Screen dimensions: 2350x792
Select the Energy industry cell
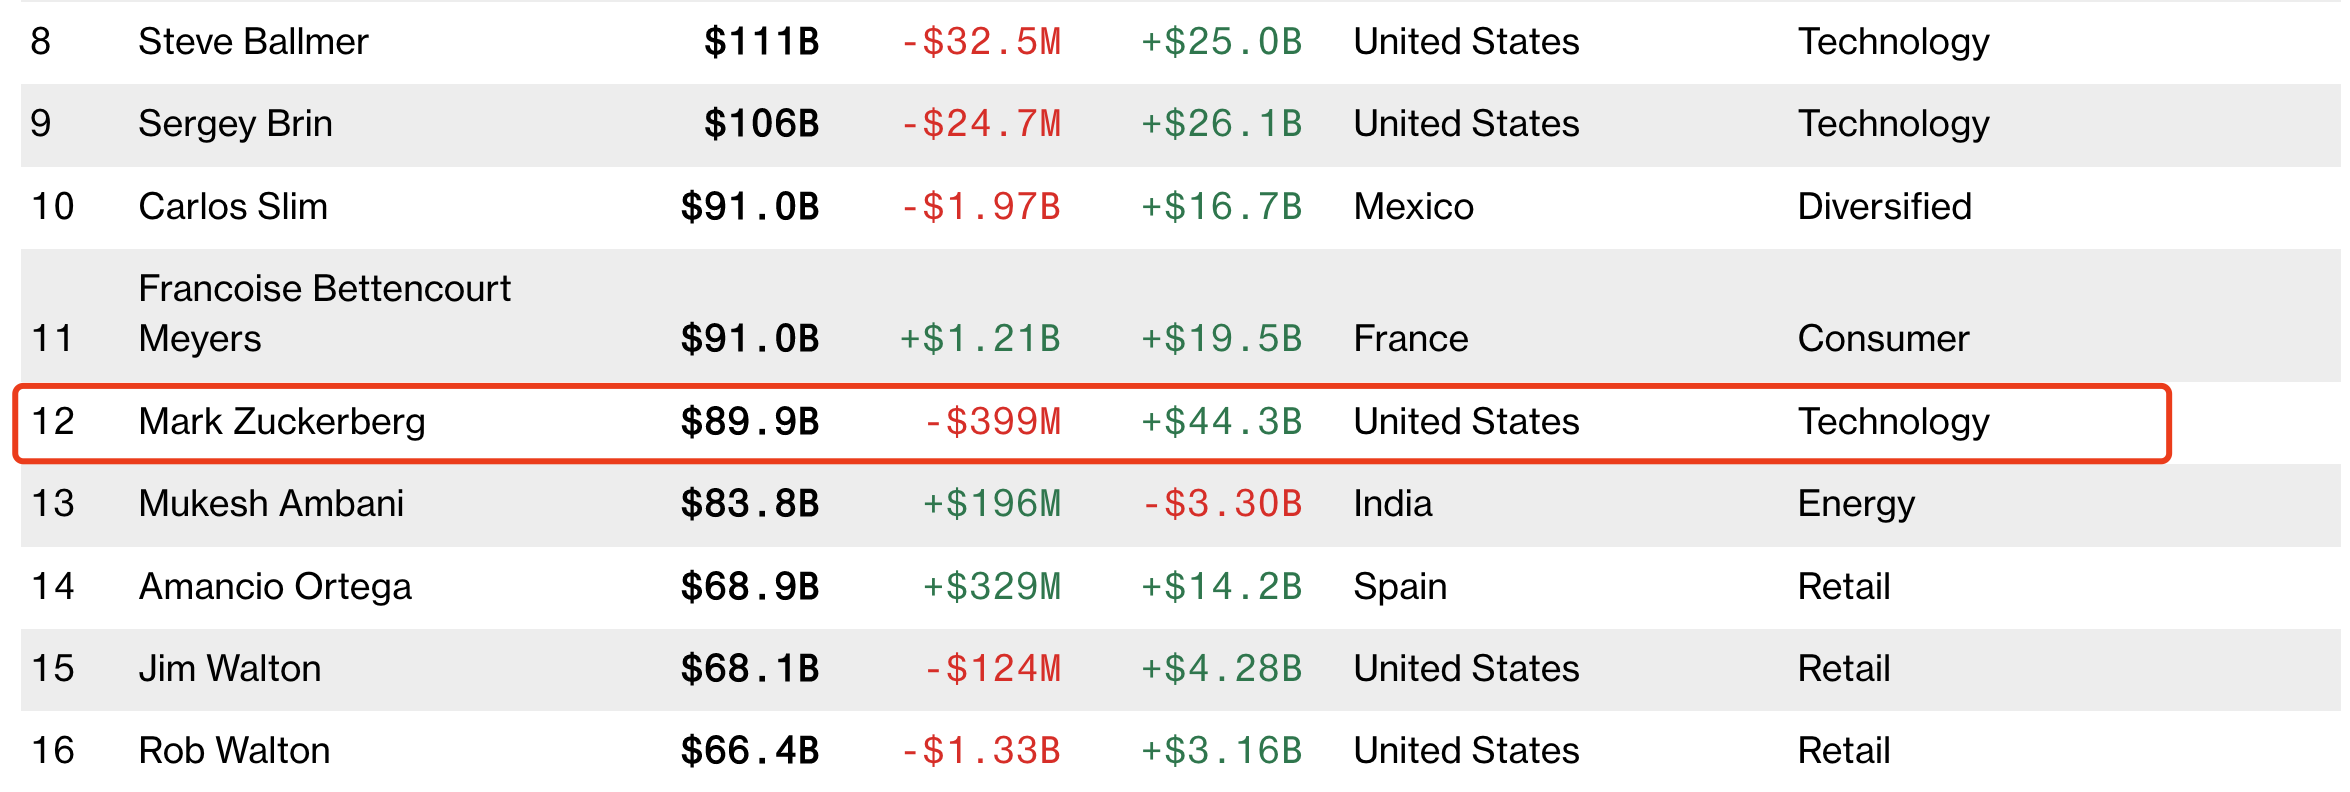pos(1856,504)
